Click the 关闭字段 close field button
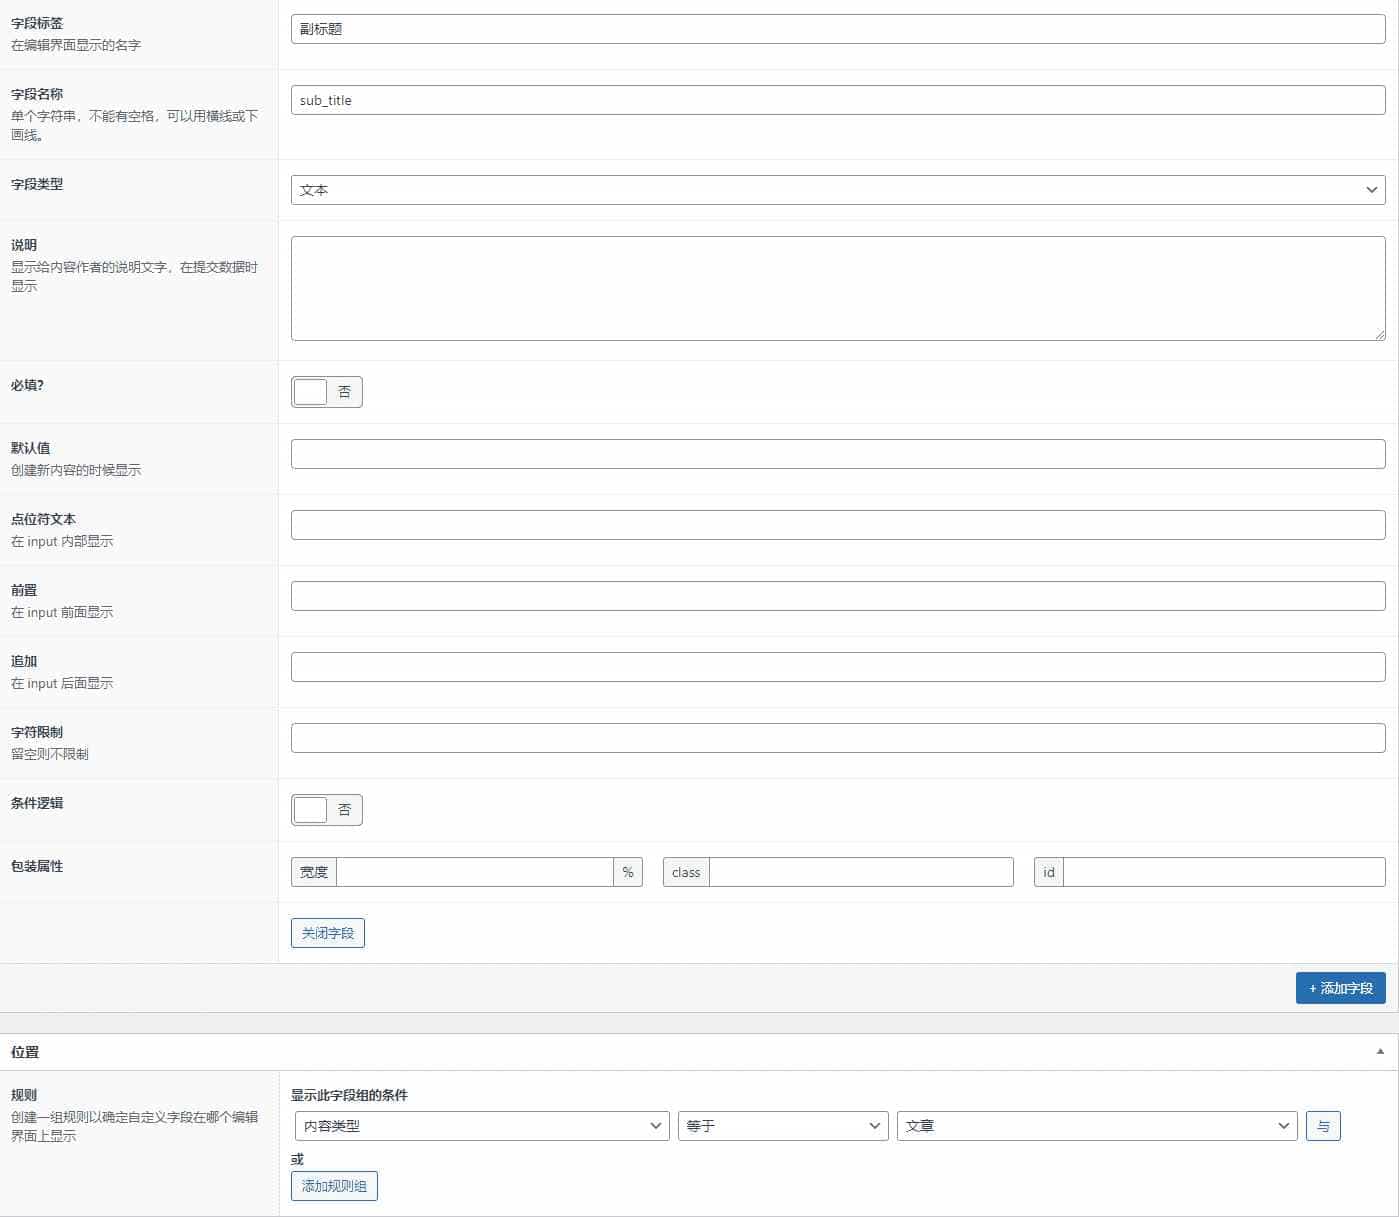 [x=328, y=933]
